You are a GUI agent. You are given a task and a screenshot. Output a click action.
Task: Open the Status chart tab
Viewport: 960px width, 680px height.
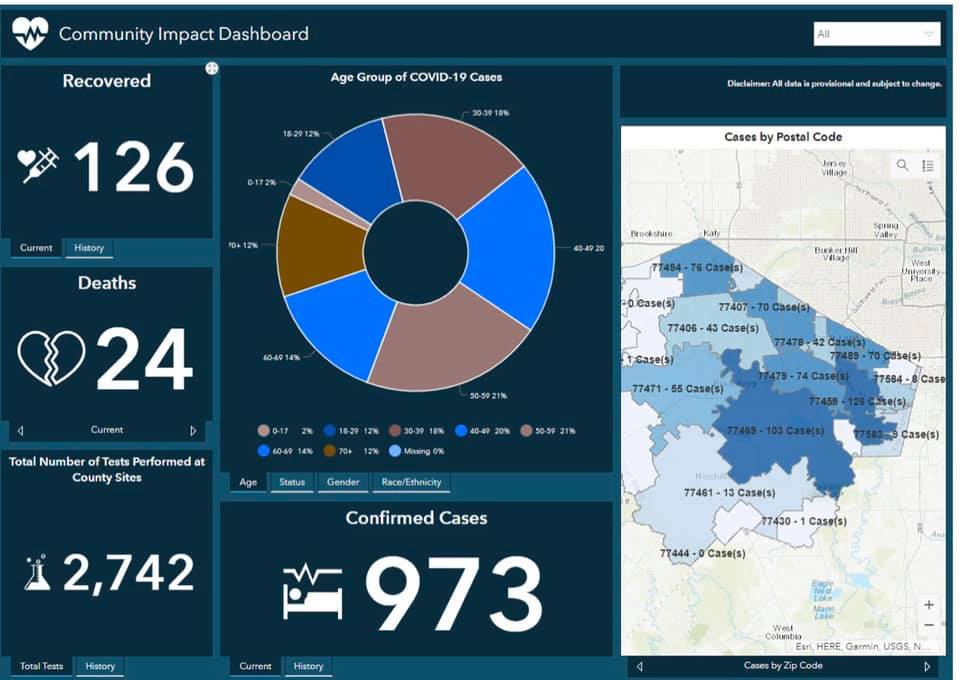point(292,483)
